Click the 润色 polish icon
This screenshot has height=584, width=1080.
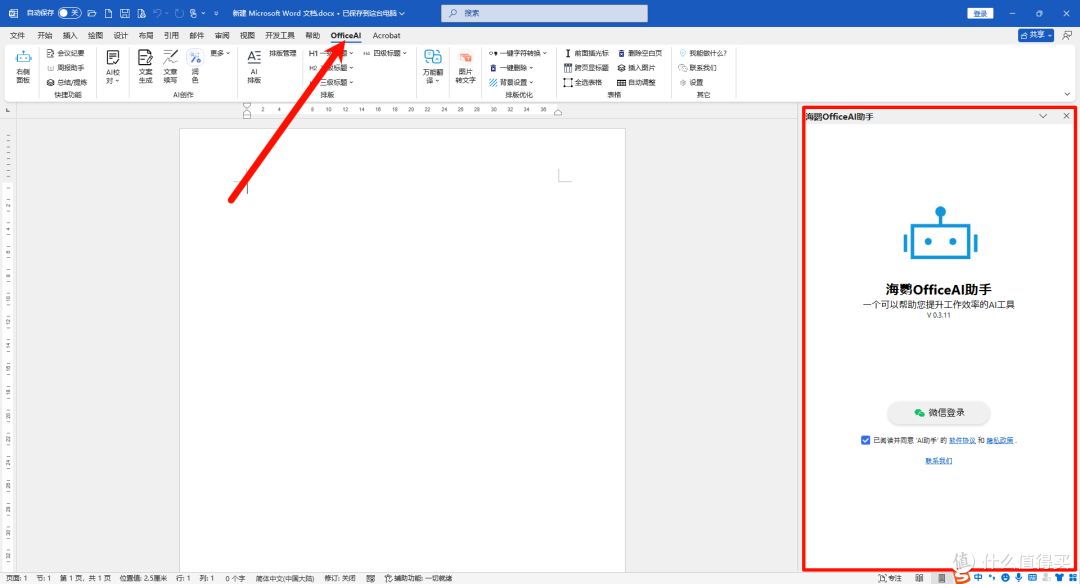[195, 66]
